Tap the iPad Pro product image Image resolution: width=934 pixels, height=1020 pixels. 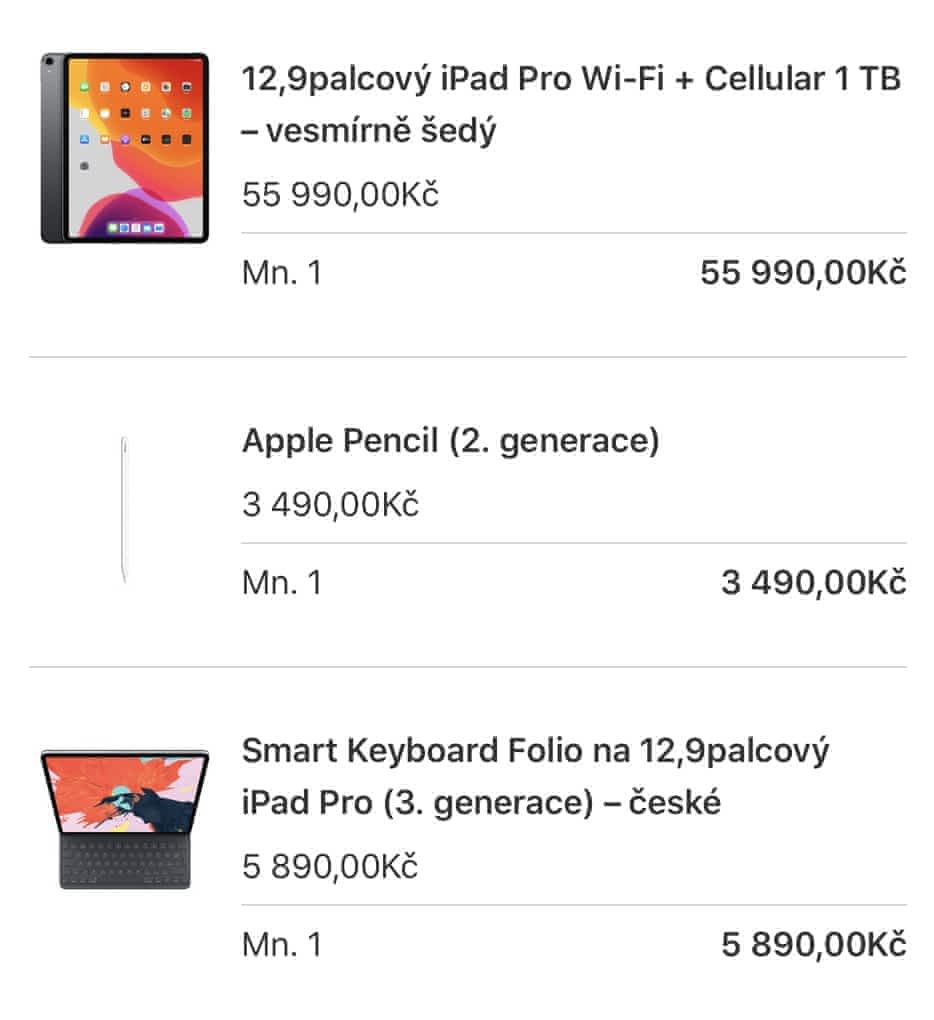125,148
